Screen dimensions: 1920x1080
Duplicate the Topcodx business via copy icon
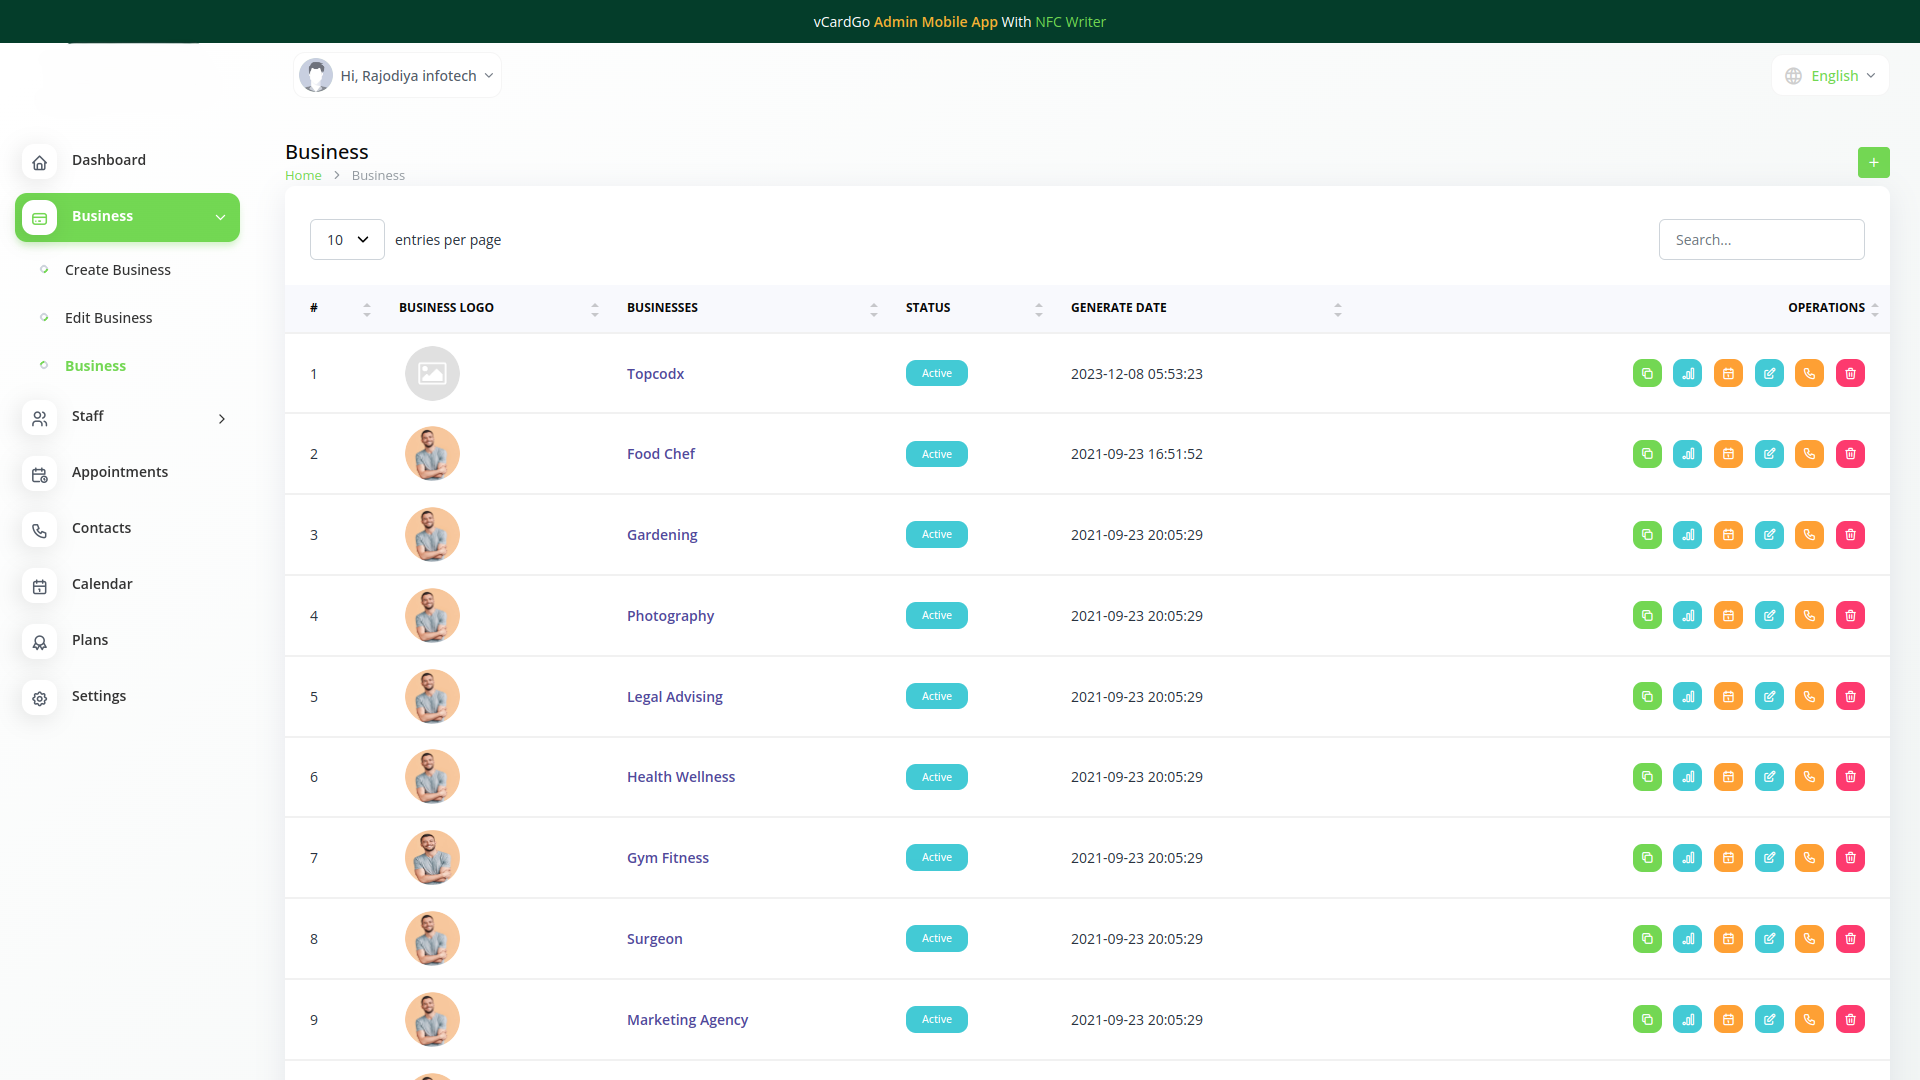point(1647,374)
